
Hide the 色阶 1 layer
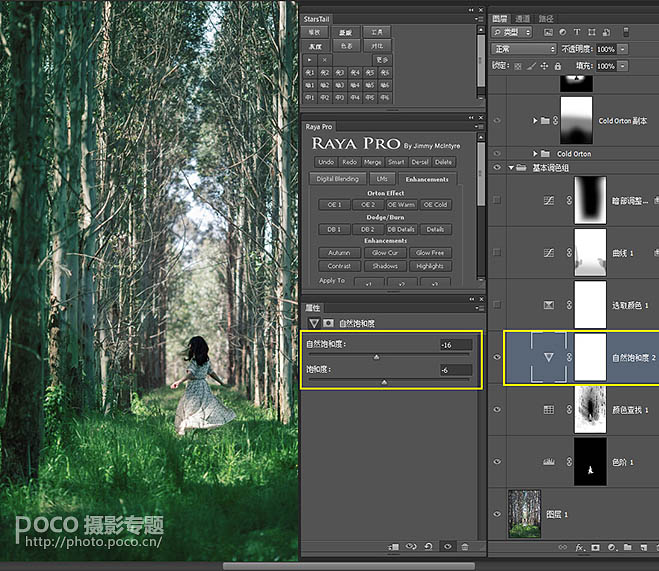pyautogui.click(x=497, y=462)
